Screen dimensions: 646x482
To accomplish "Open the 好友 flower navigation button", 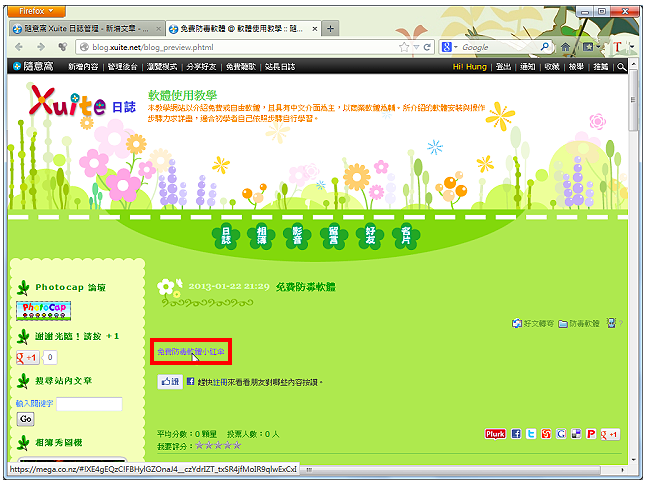I will coord(370,236).
